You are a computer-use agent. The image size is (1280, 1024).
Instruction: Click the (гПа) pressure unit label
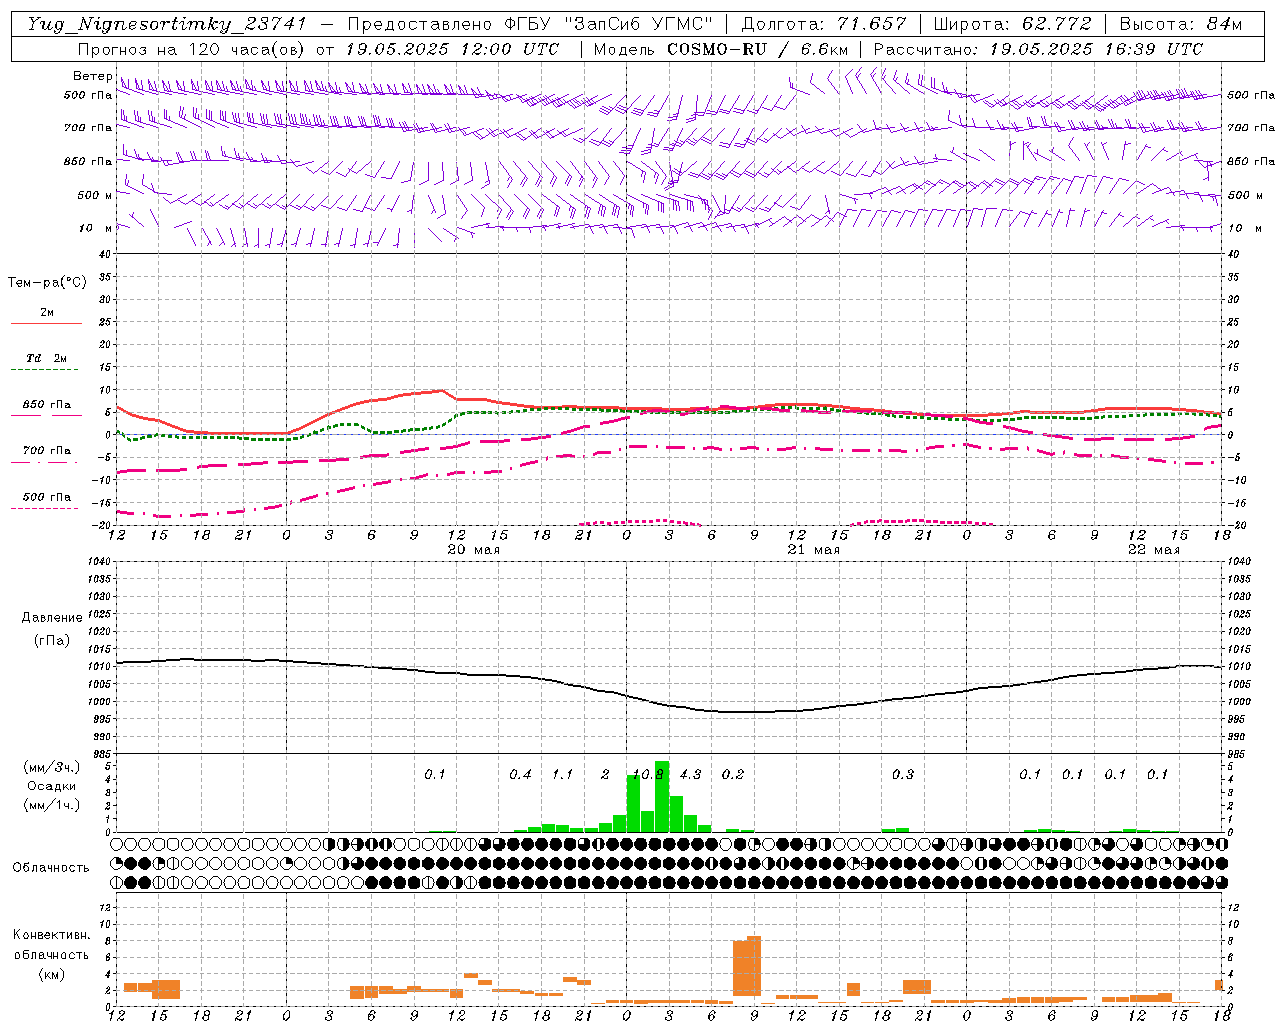point(52,641)
